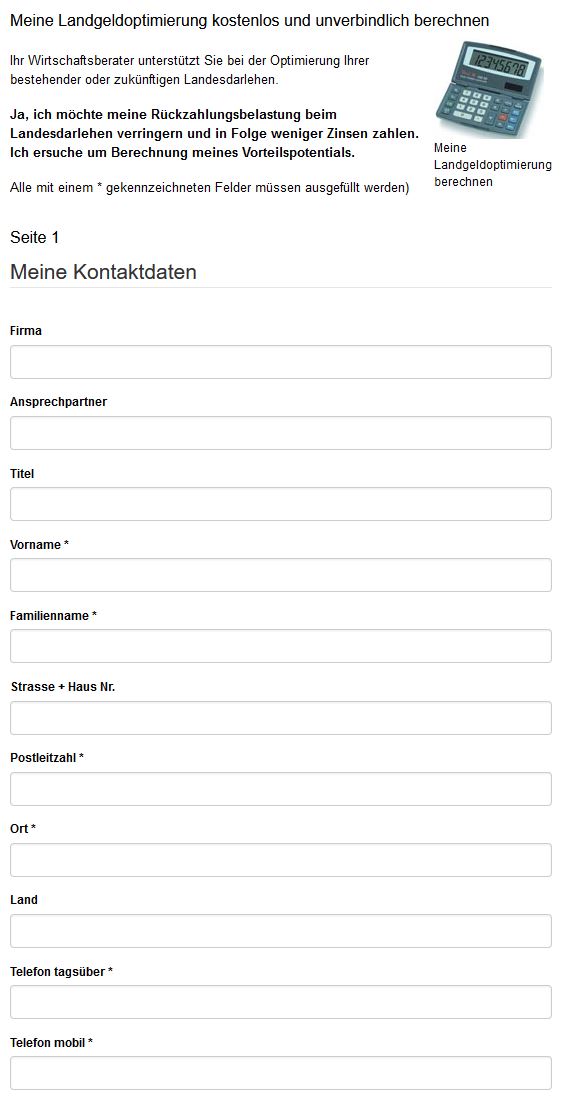
Task: Click the Telefon mobil label
Action: (51, 1043)
